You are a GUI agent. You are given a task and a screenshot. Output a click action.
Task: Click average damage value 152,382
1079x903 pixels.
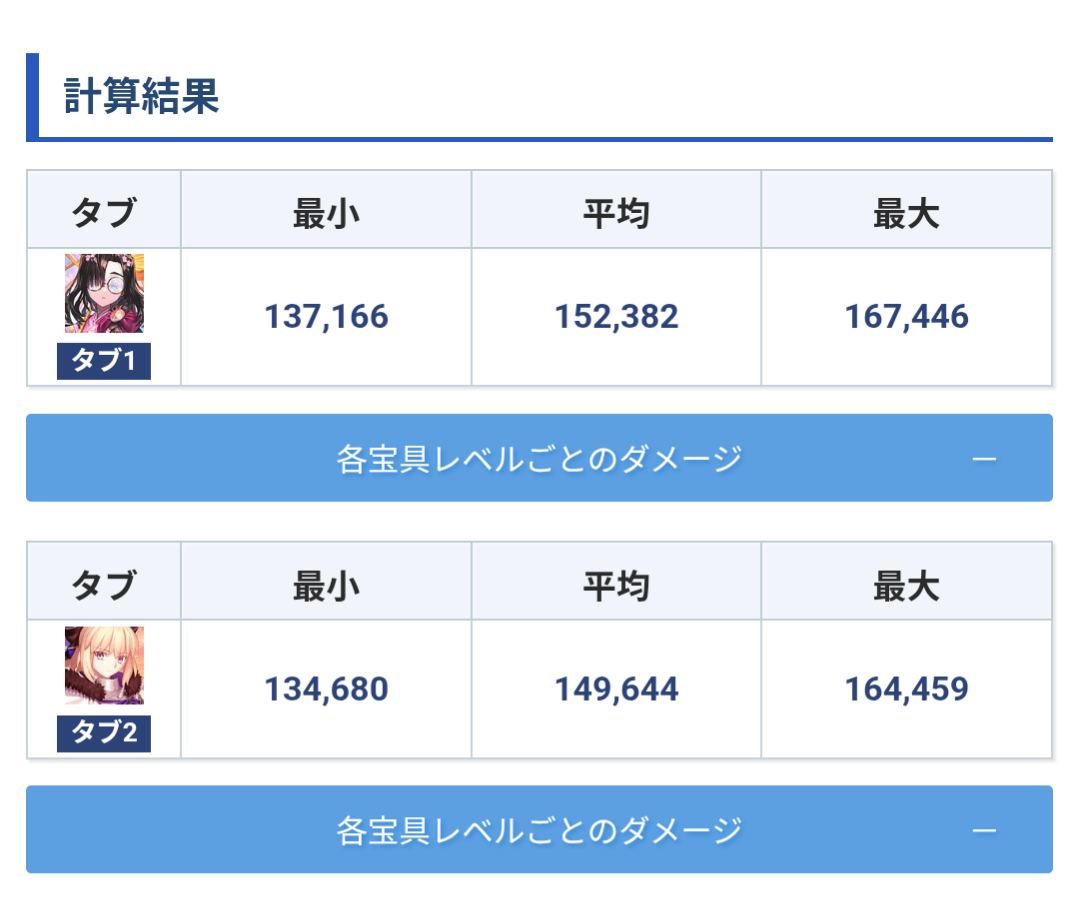pos(617,317)
